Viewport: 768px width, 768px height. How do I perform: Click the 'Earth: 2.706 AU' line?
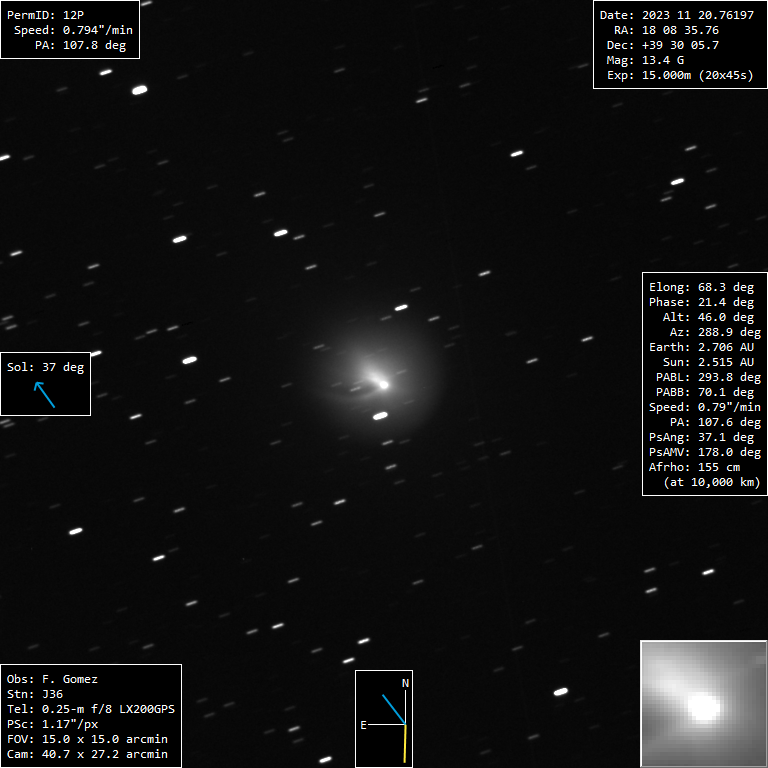tap(701, 347)
